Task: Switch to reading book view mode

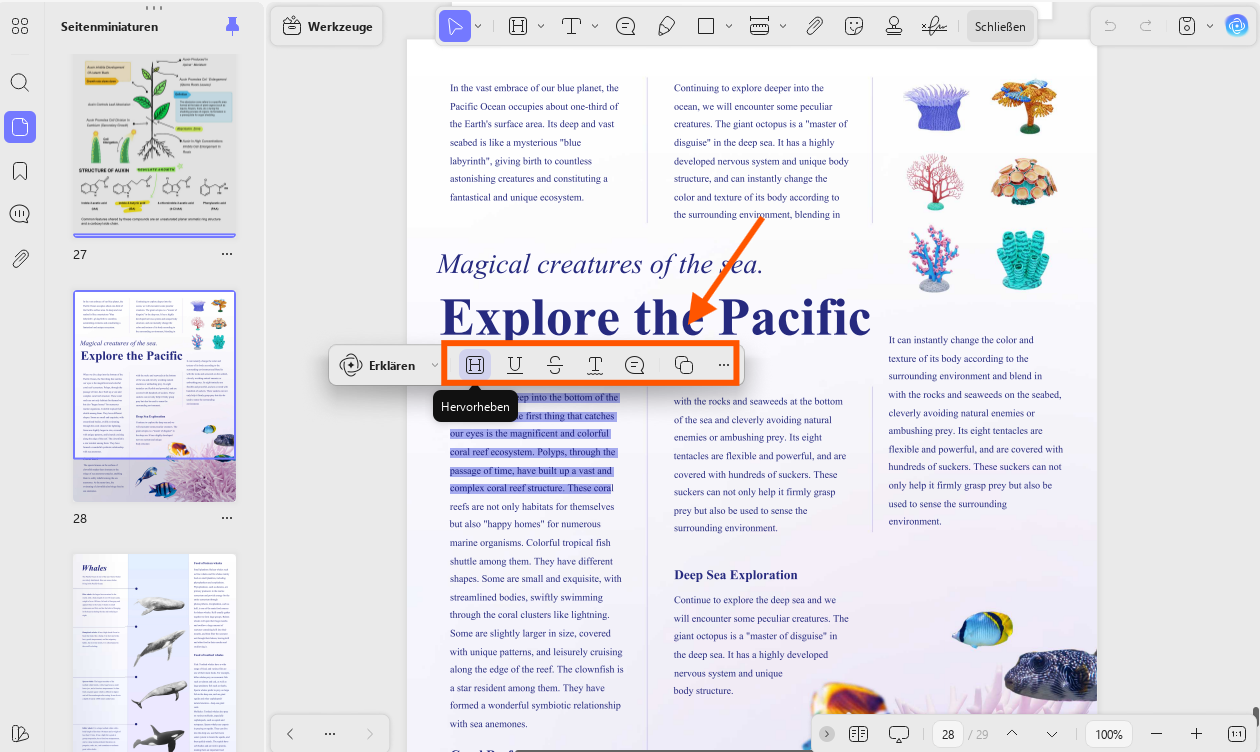Action: click(857, 734)
